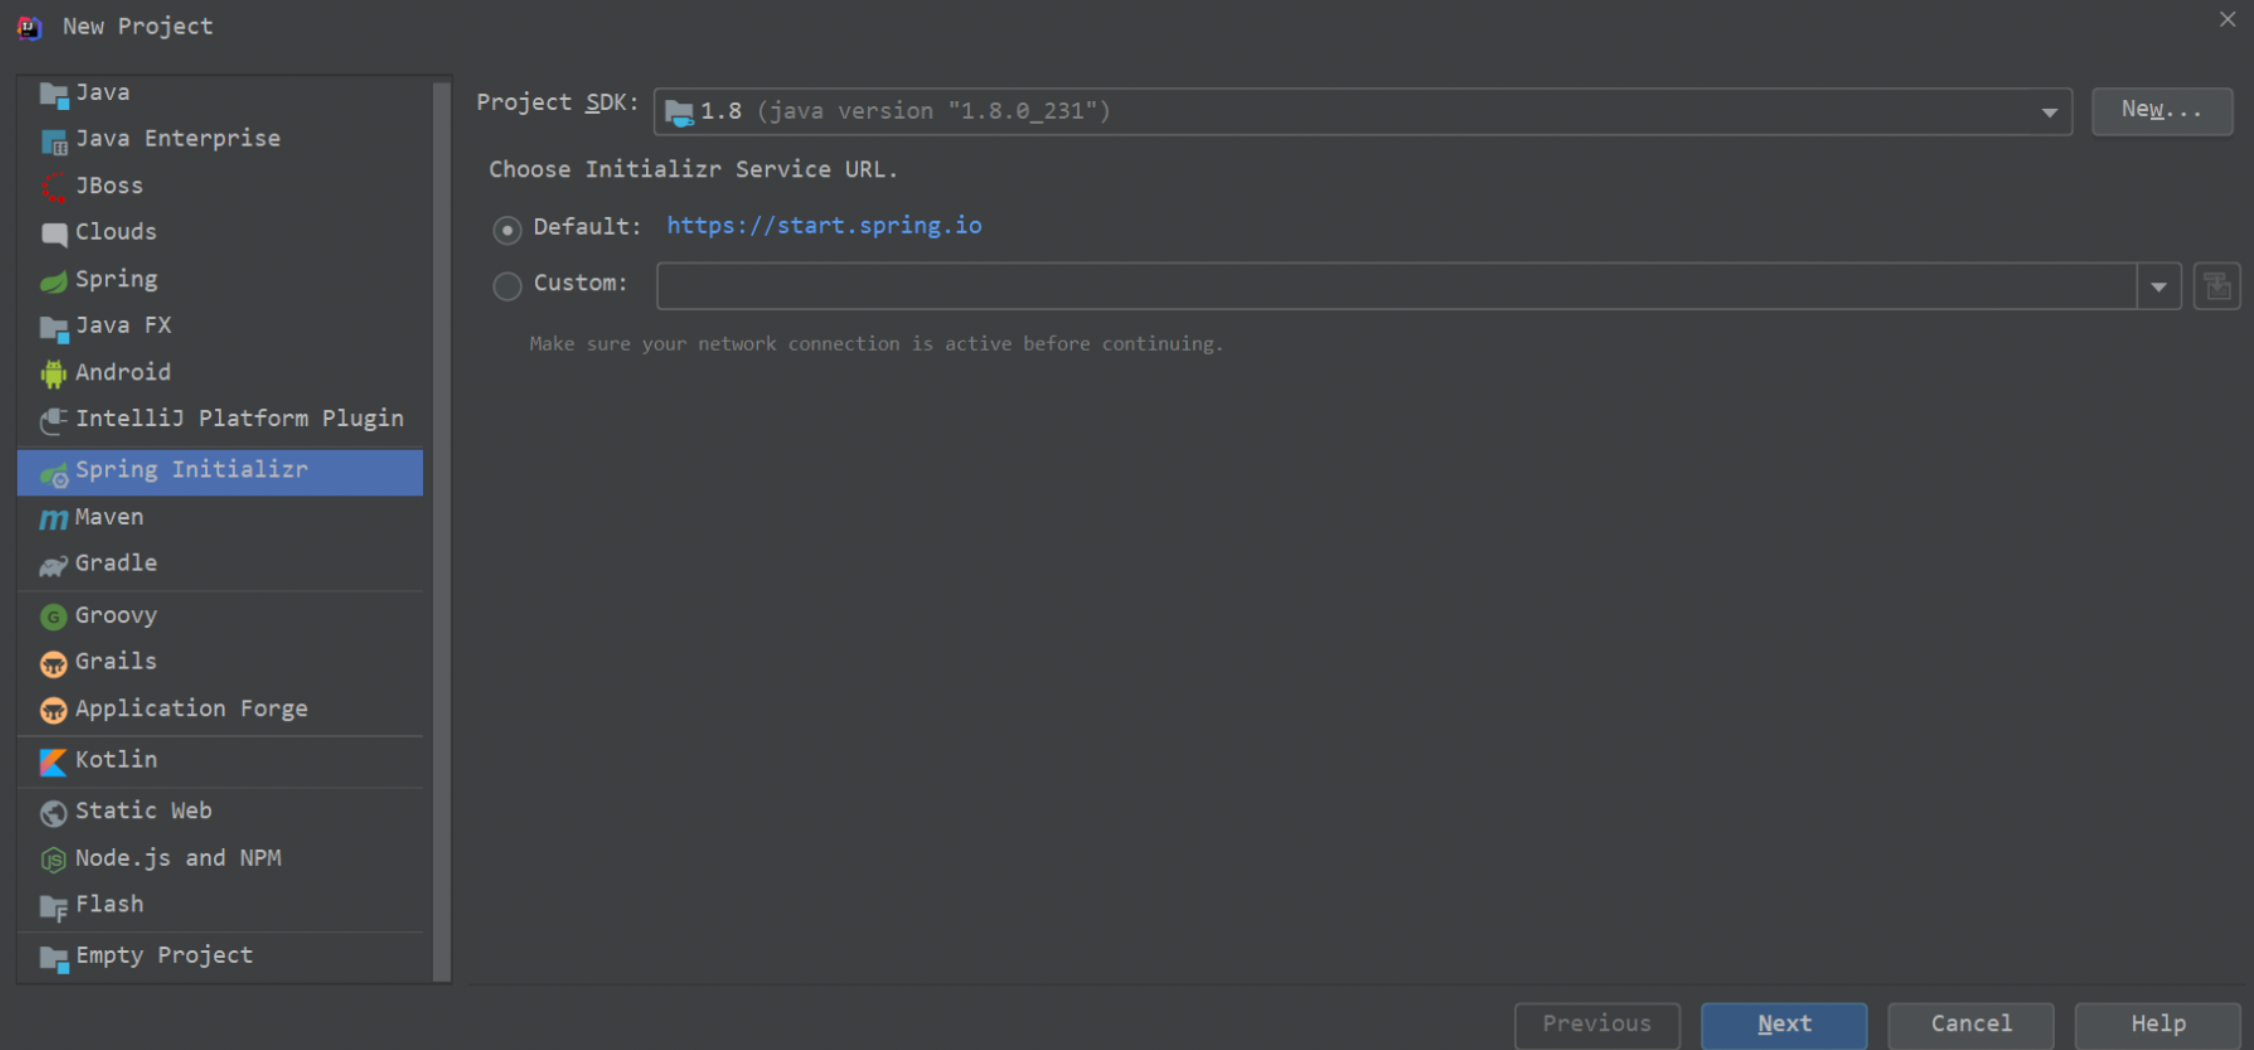Click the Clouds icon
Screen dimensions: 2254x1050
coord(53,234)
